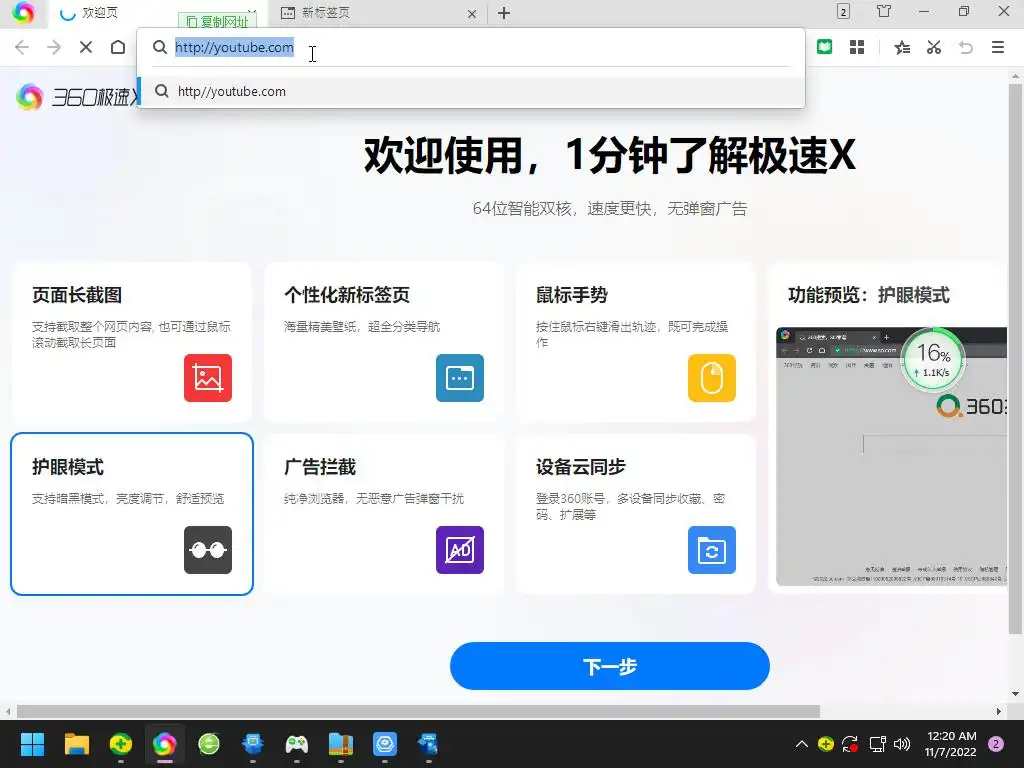
Task: Select the 鼠标手势 card title
Action: [x=572, y=295]
